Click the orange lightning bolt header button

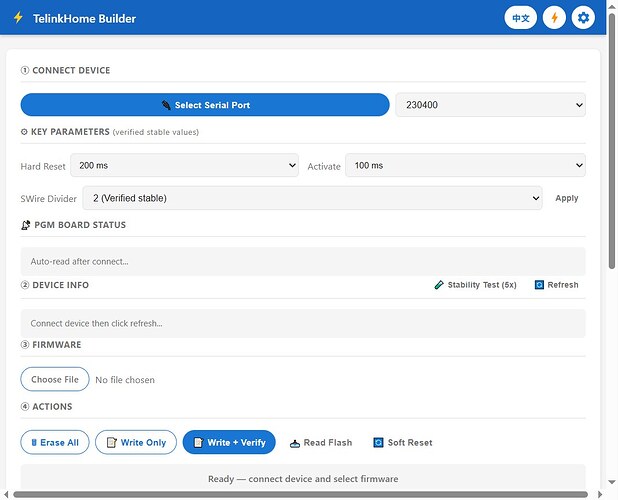(x=554, y=18)
